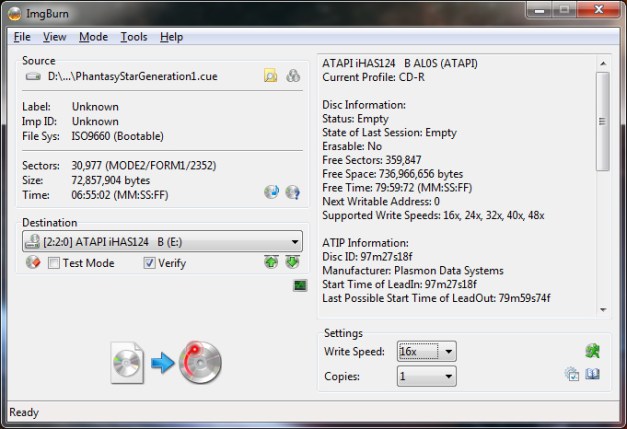Uncheck the Verify checkbox
Image resolution: width=627 pixels, height=429 pixels.
149,263
